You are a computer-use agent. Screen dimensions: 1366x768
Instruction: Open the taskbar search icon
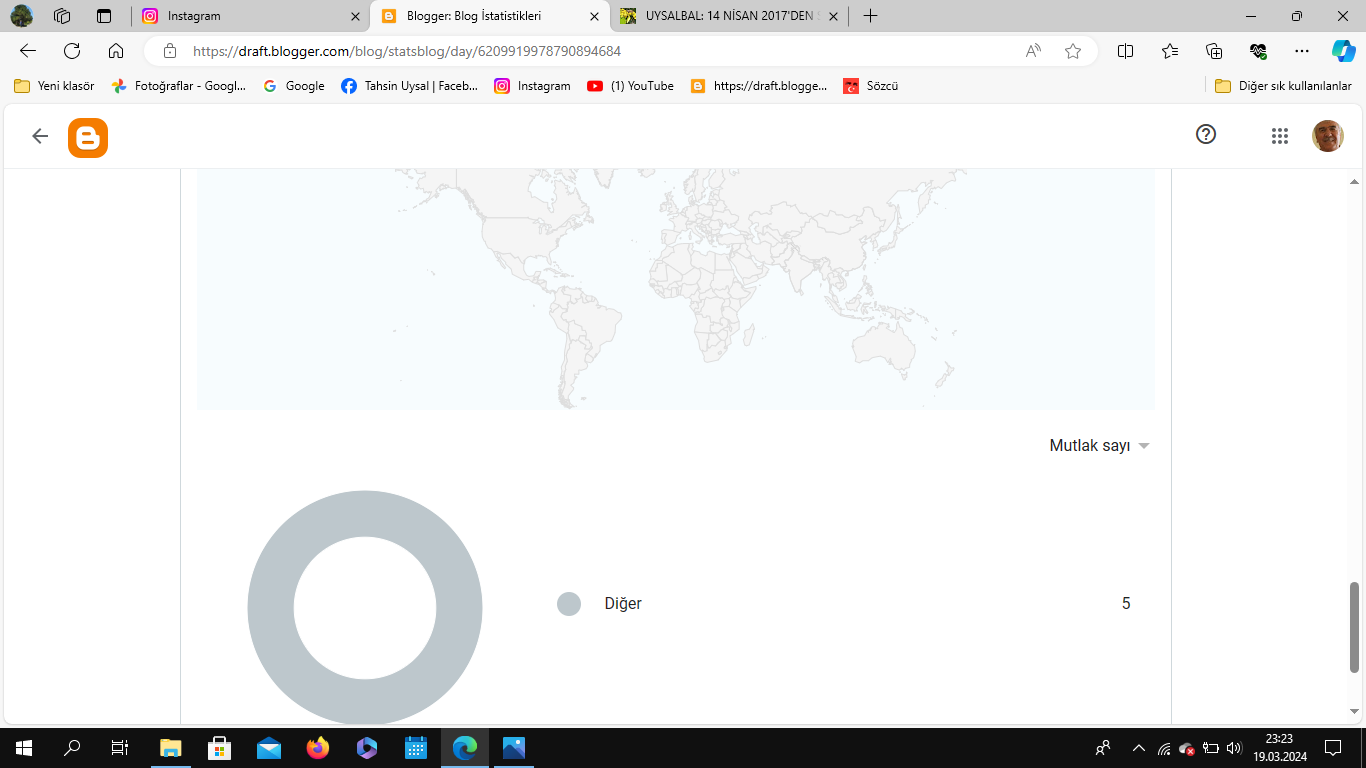pos(72,748)
